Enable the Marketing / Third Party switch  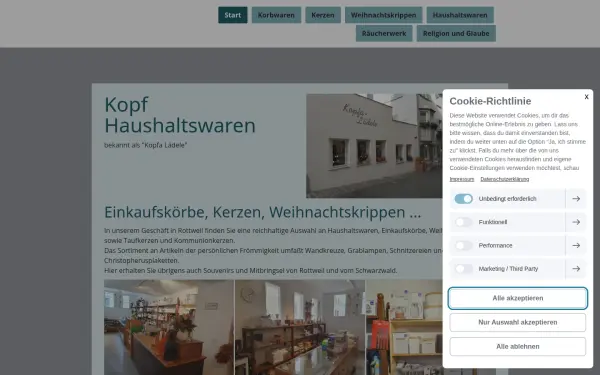[x=463, y=269]
